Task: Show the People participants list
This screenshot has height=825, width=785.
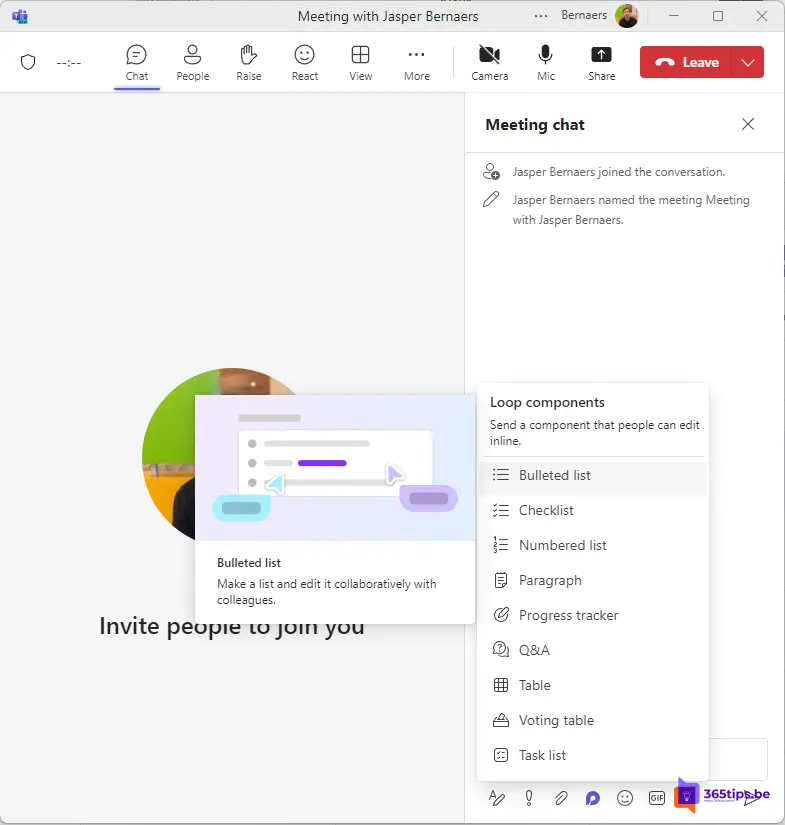Action: click(193, 63)
